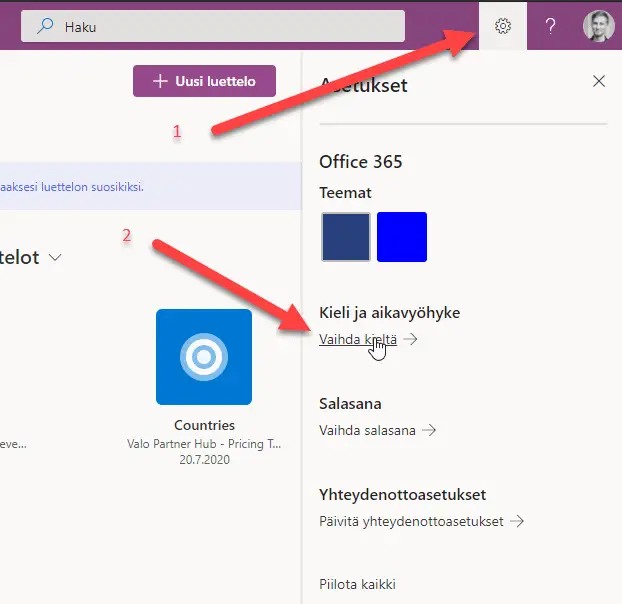Select the dark blue theme swatch
This screenshot has width=622, height=604.
click(x=345, y=237)
